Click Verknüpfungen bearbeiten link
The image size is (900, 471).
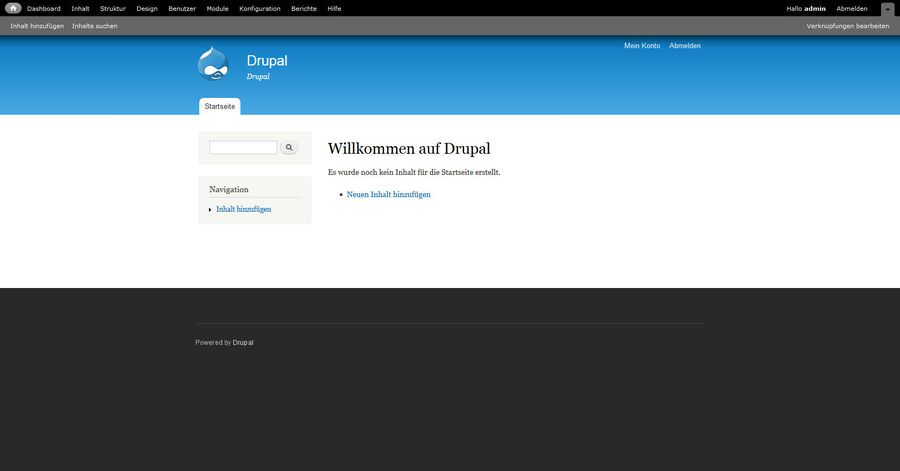click(848, 26)
